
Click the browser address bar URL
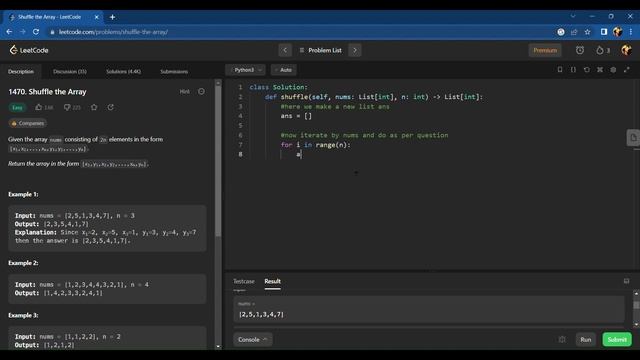113,32
